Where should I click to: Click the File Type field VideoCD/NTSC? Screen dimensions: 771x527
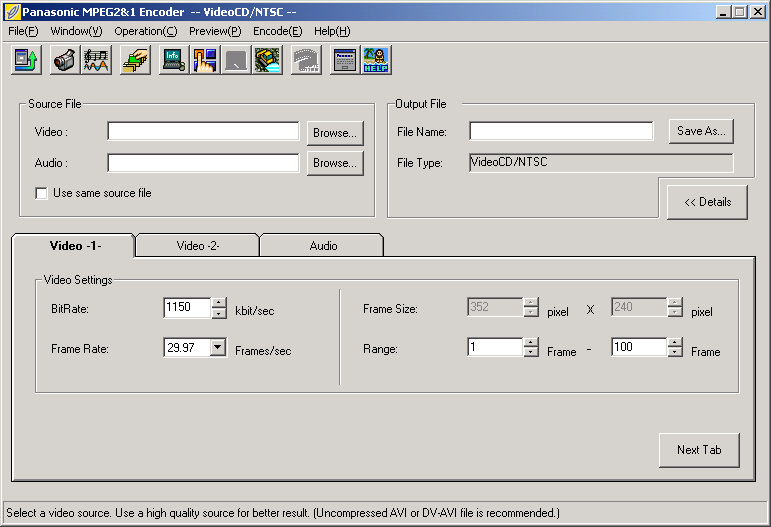(x=601, y=162)
